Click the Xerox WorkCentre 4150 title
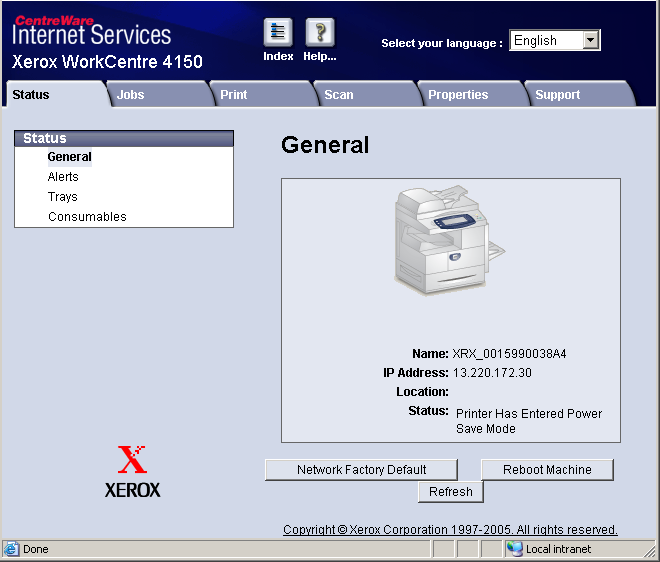Screen dimensions: 660x562 (107, 62)
